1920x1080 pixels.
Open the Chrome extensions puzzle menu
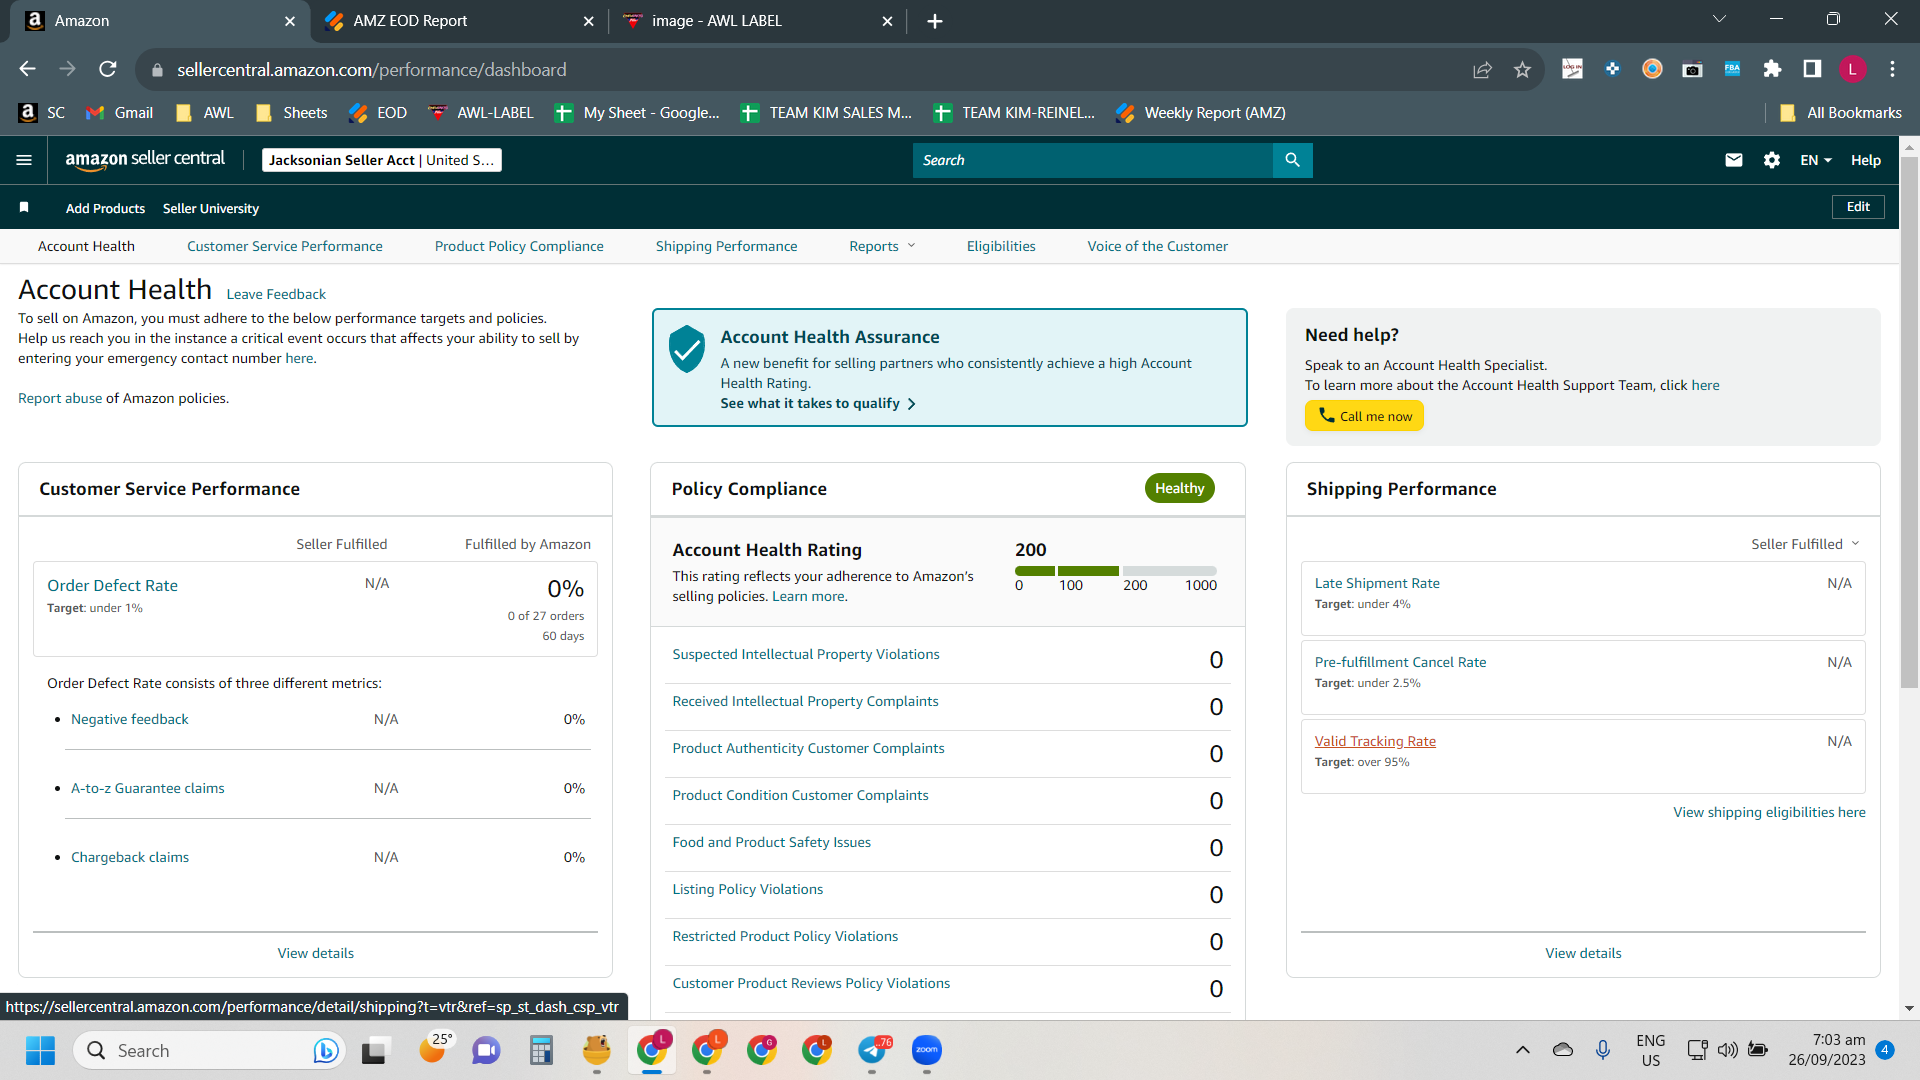[1772, 69]
